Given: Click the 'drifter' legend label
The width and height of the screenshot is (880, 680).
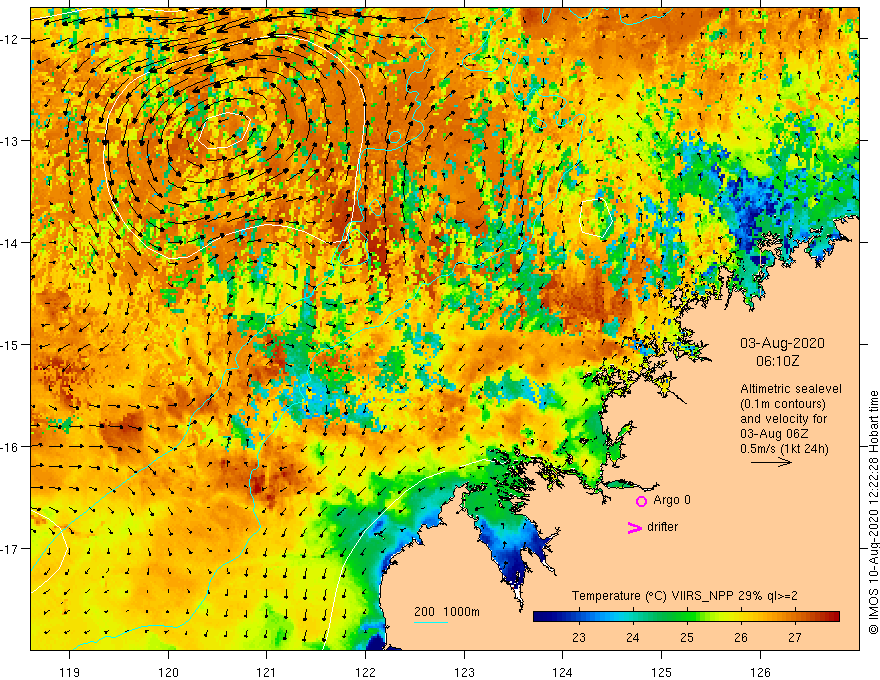Looking at the screenshot, I should [662, 527].
